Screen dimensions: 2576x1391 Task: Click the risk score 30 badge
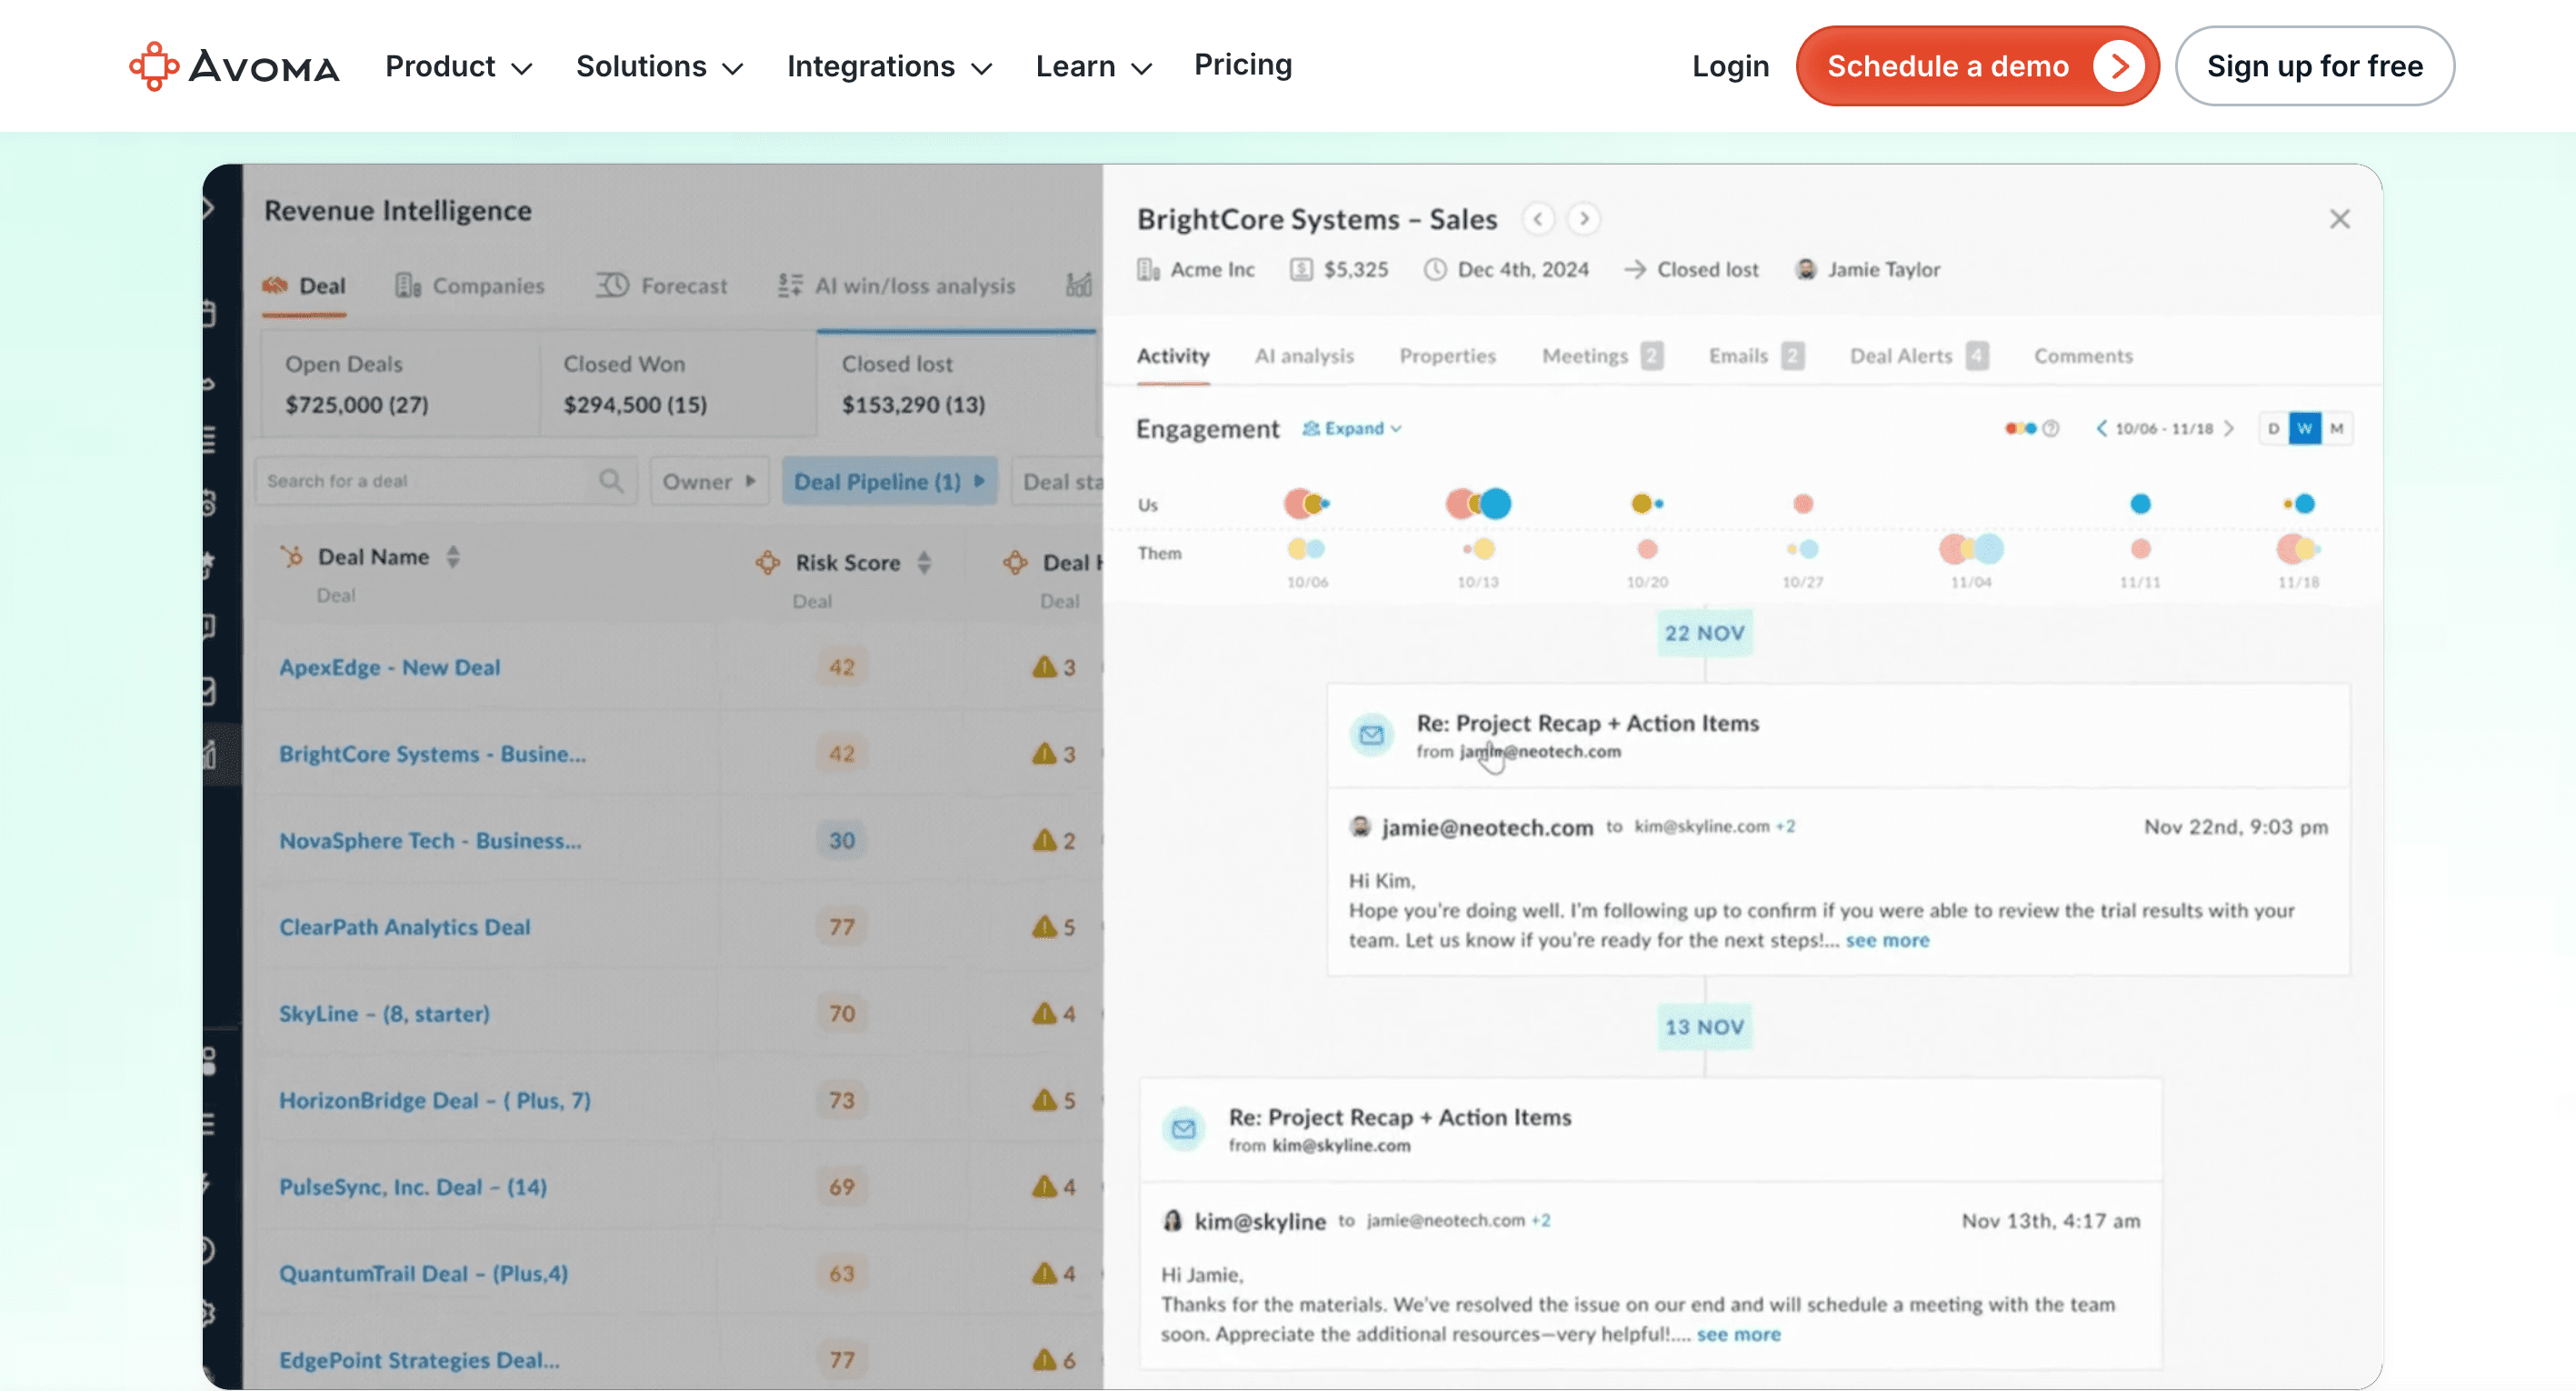(x=842, y=841)
